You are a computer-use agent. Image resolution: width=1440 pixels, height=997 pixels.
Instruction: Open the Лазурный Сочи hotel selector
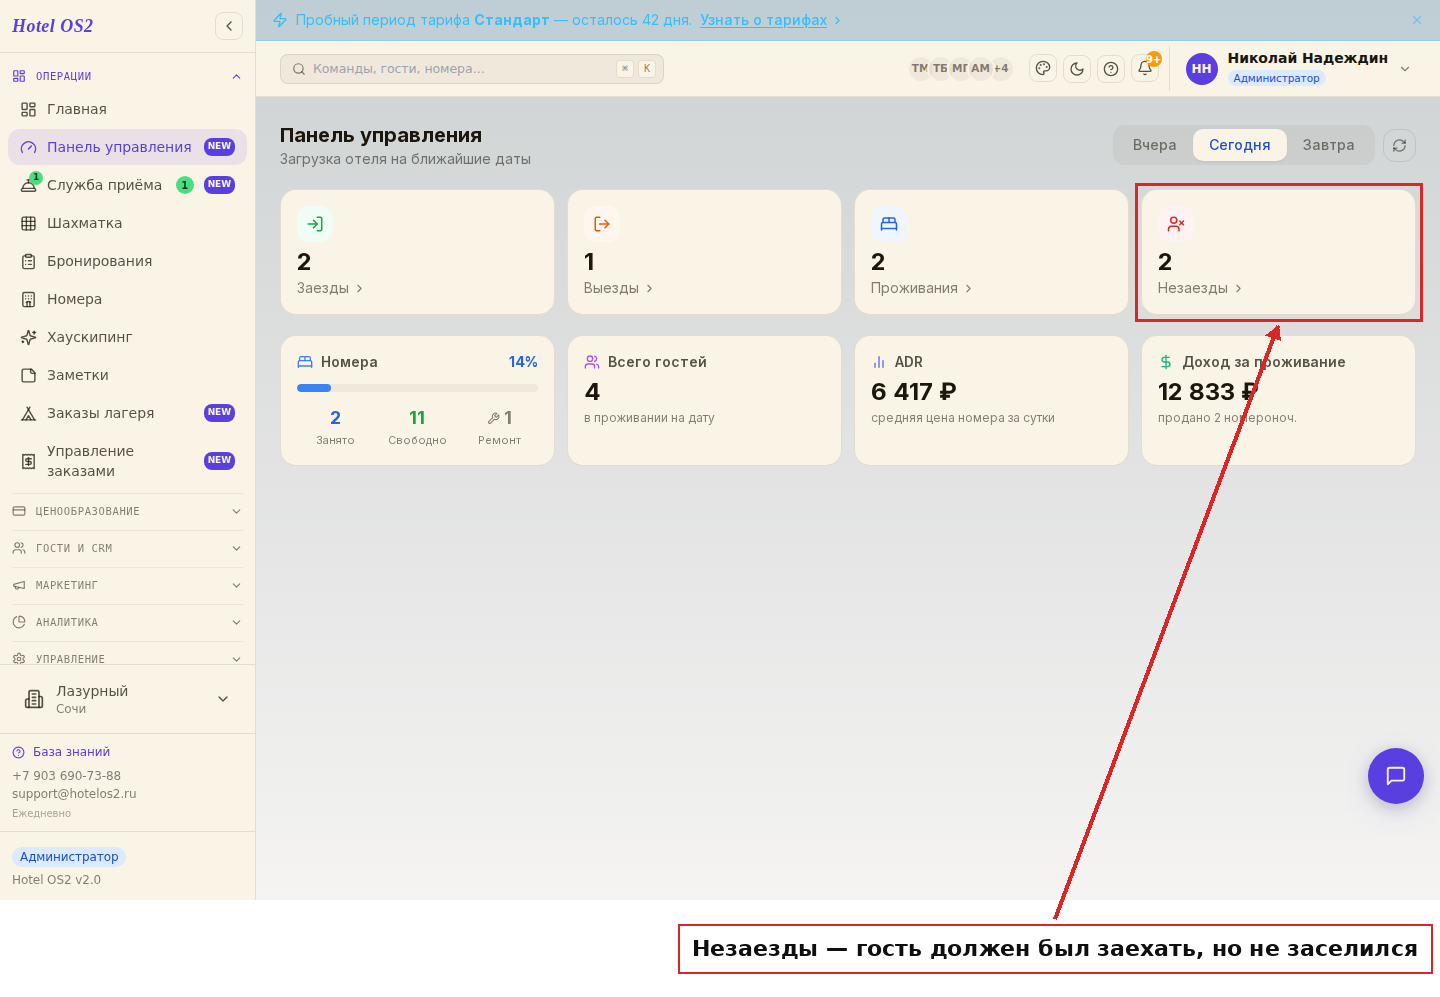(127, 699)
